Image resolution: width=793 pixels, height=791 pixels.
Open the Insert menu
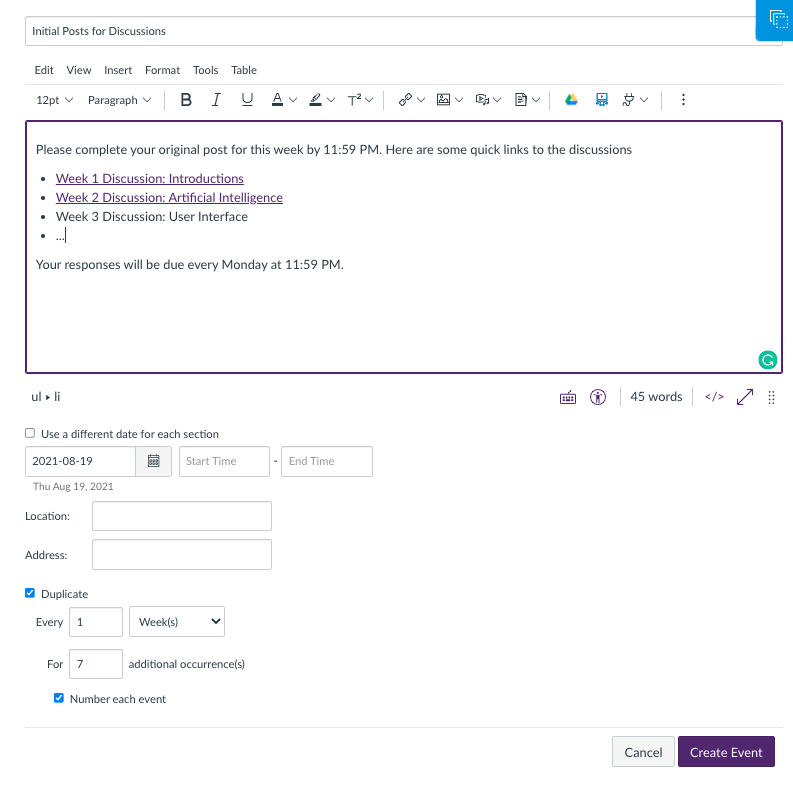click(118, 70)
